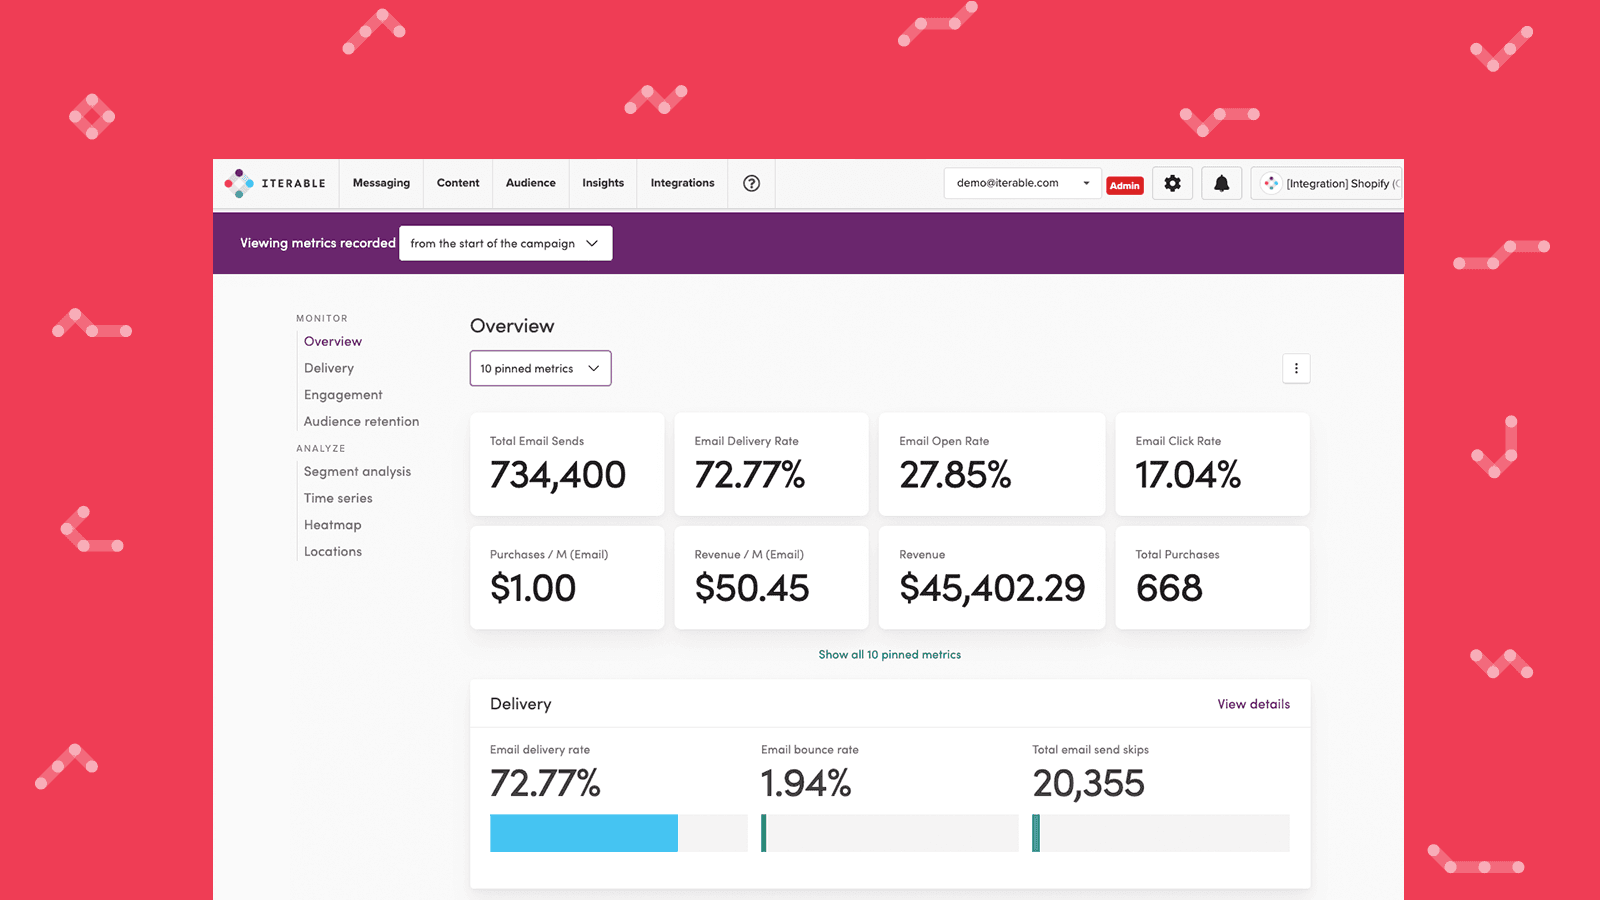Click the Iterable logo
Viewport: 1600px width, 900px height.
point(275,183)
